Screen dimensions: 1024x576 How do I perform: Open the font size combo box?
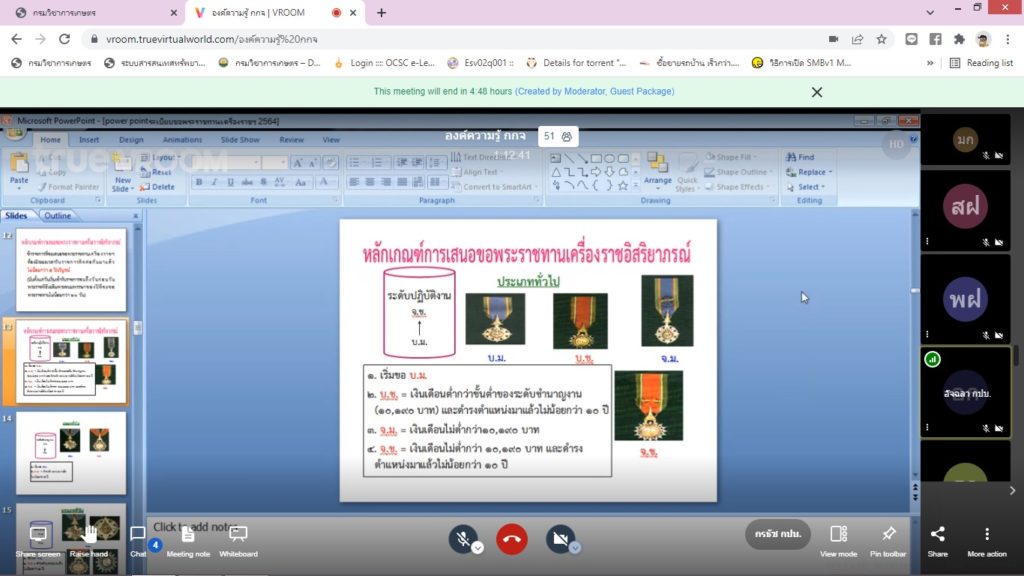tap(274, 163)
